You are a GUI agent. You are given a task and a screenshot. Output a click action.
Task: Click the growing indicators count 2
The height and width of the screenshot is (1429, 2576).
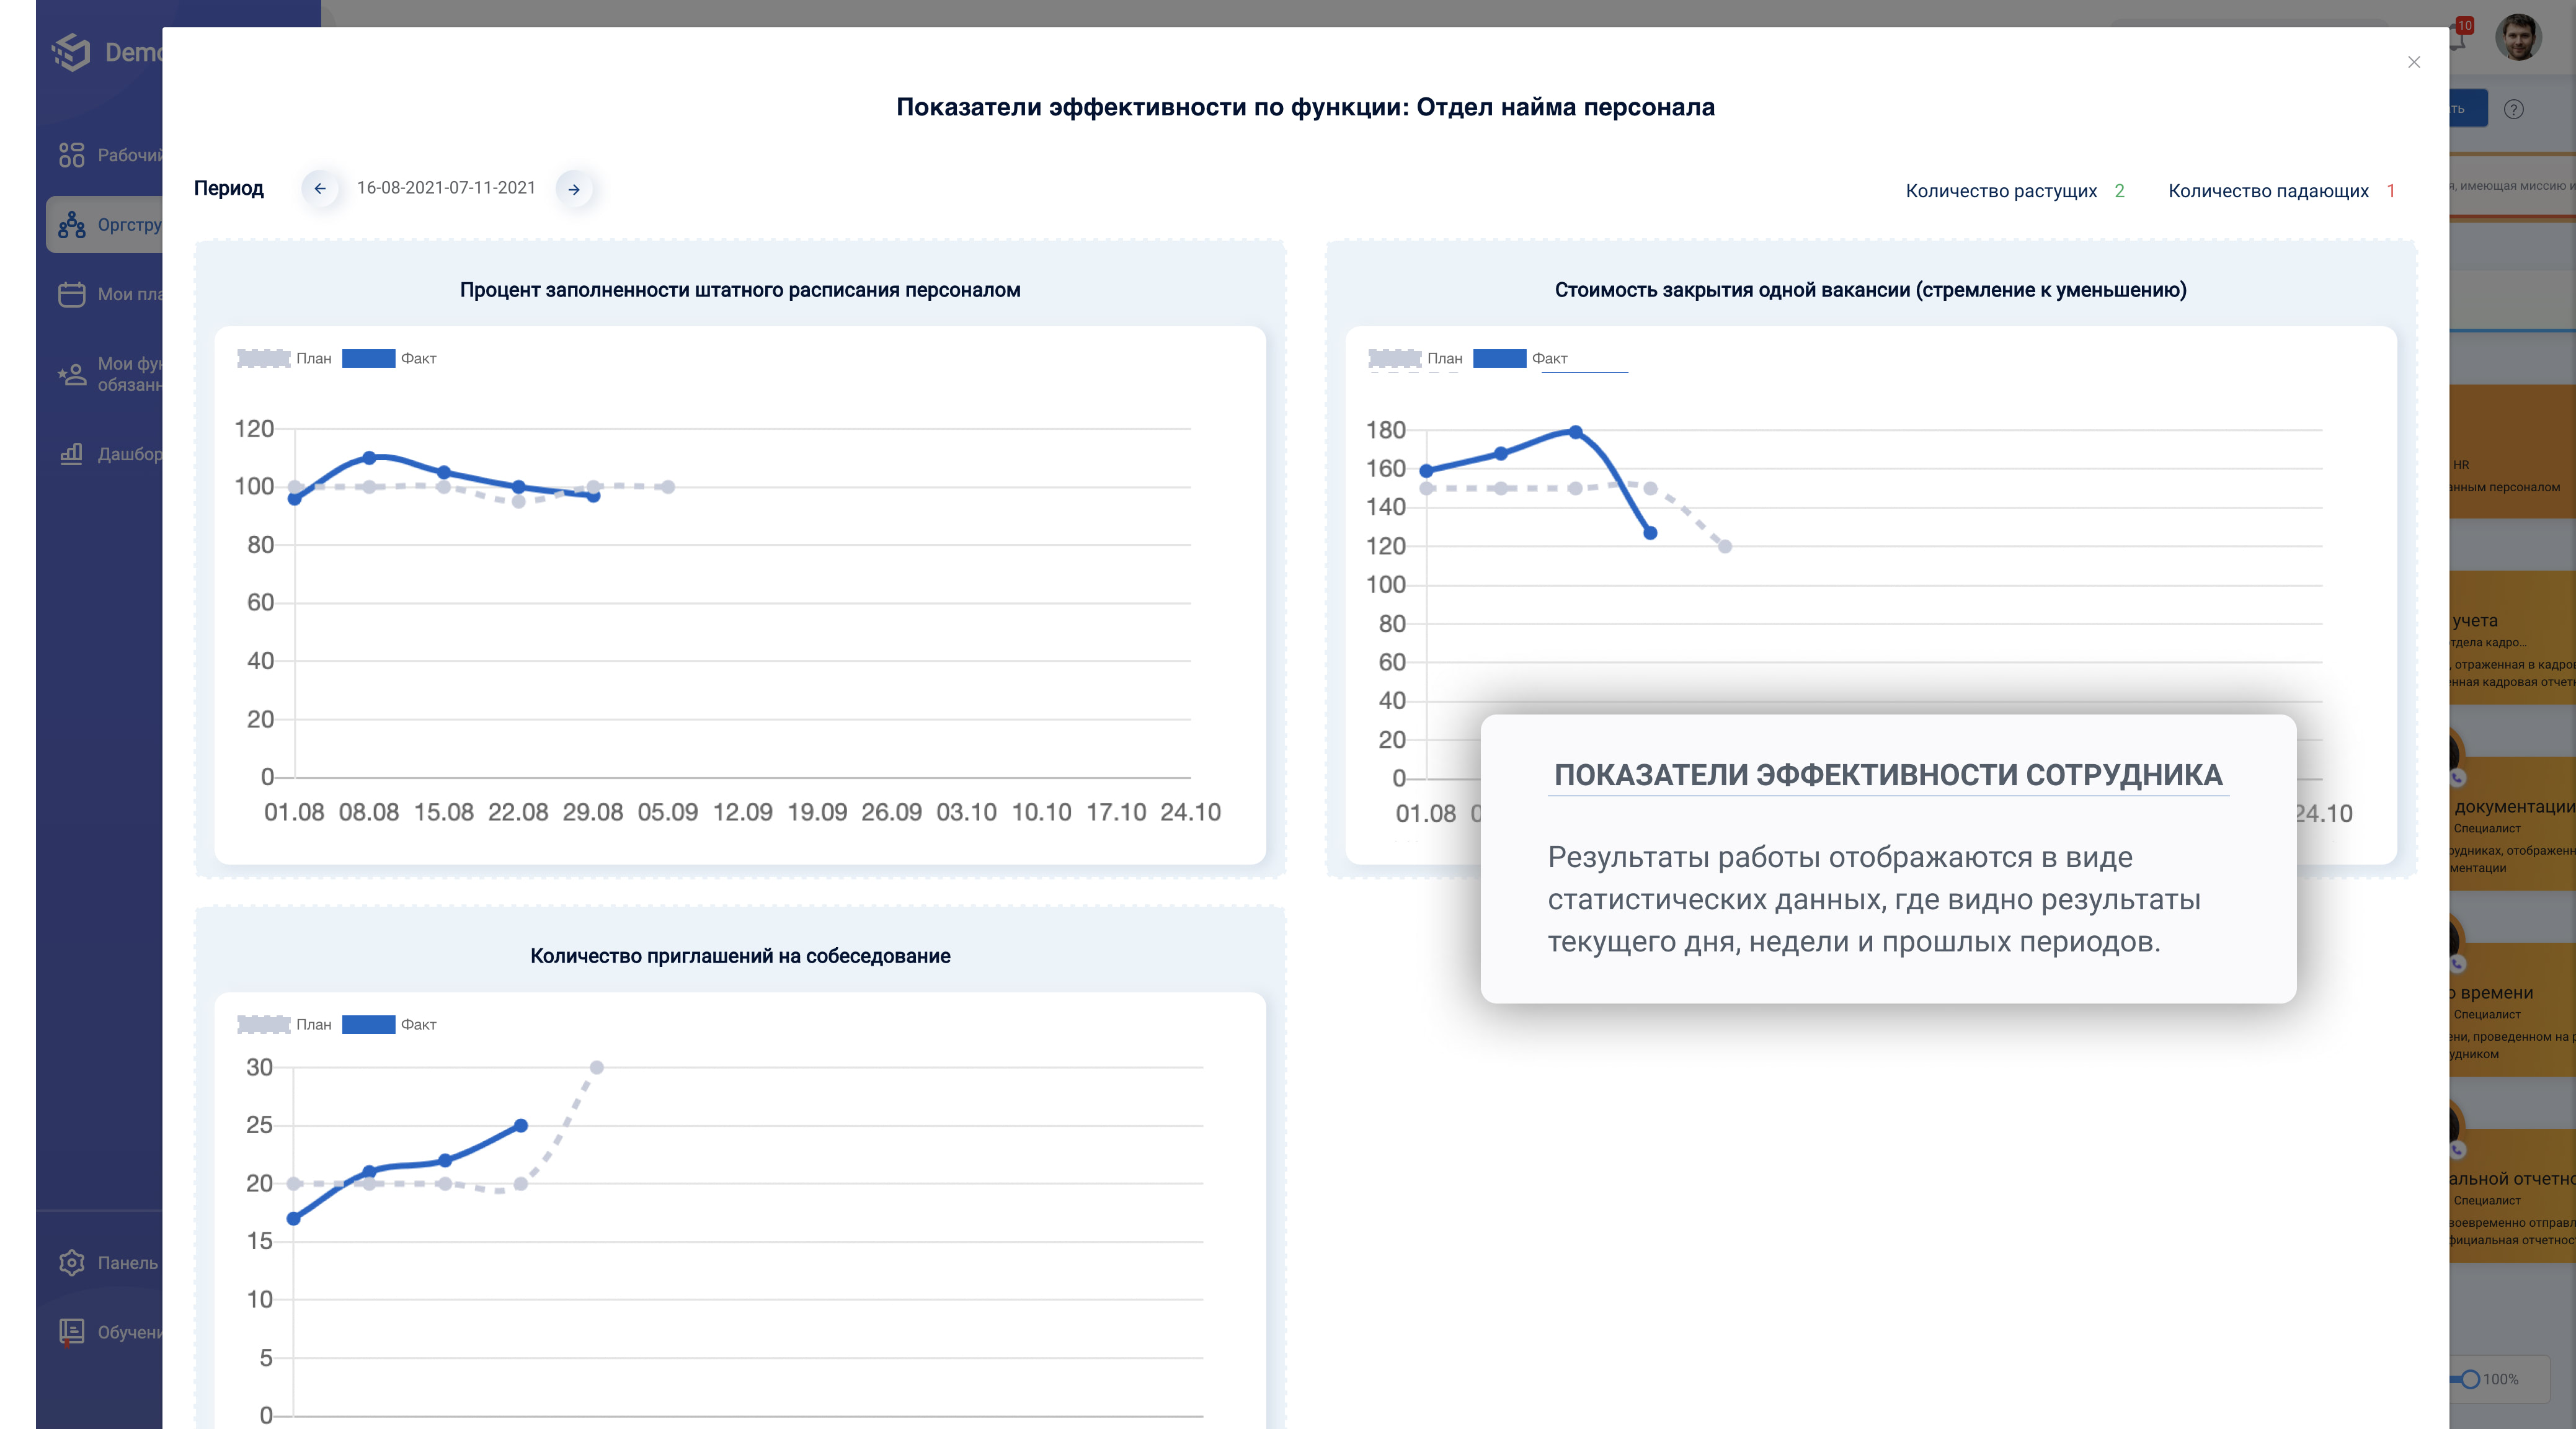pyautogui.click(x=2119, y=190)
